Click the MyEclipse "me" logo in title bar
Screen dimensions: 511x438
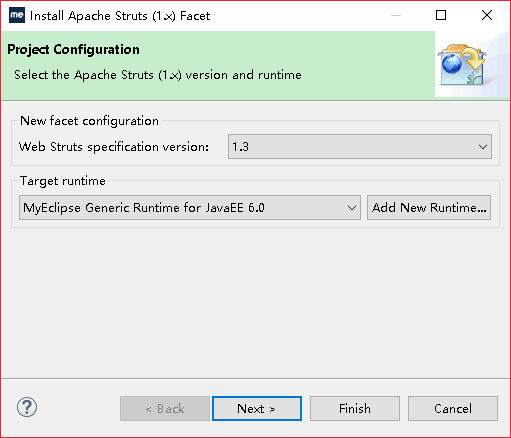tap(17, 15)
